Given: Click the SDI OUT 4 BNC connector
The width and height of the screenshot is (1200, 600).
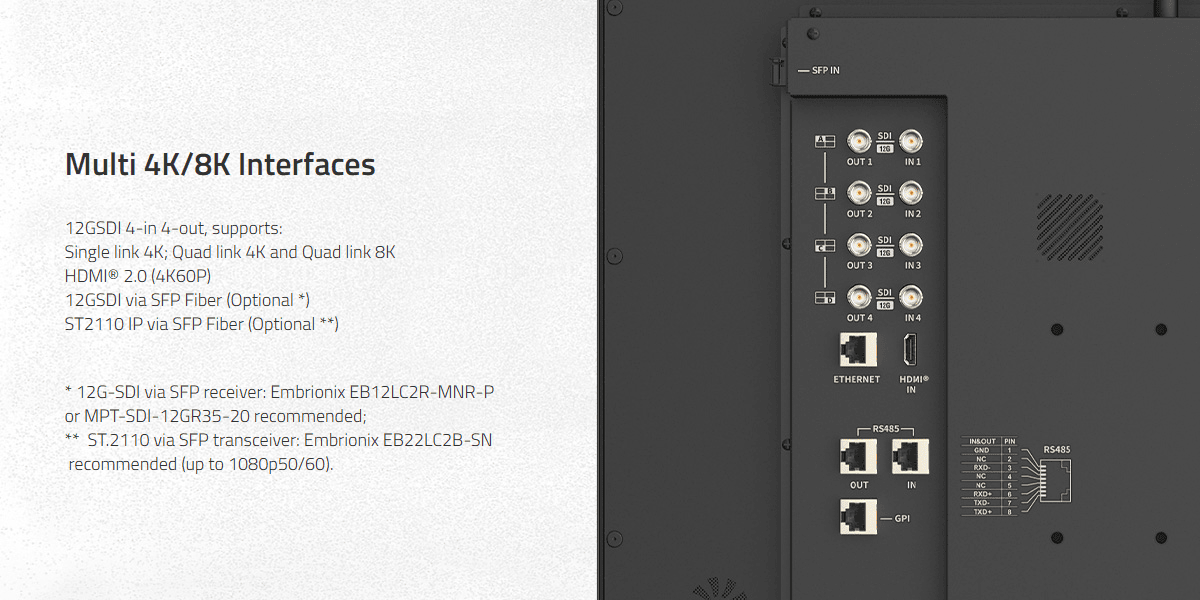Looking at the screenshot, I should click(x=858, y=296).
